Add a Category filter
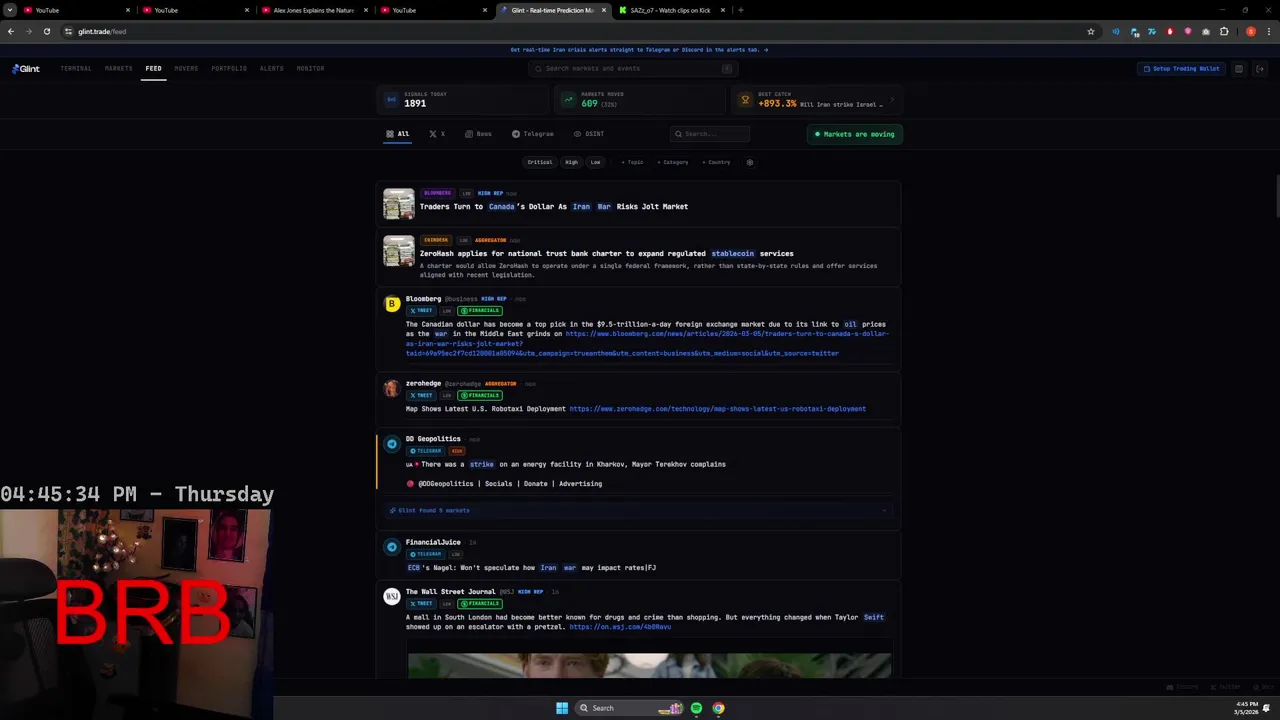The width and height of the screenshot is (1280, 720). 673,162
